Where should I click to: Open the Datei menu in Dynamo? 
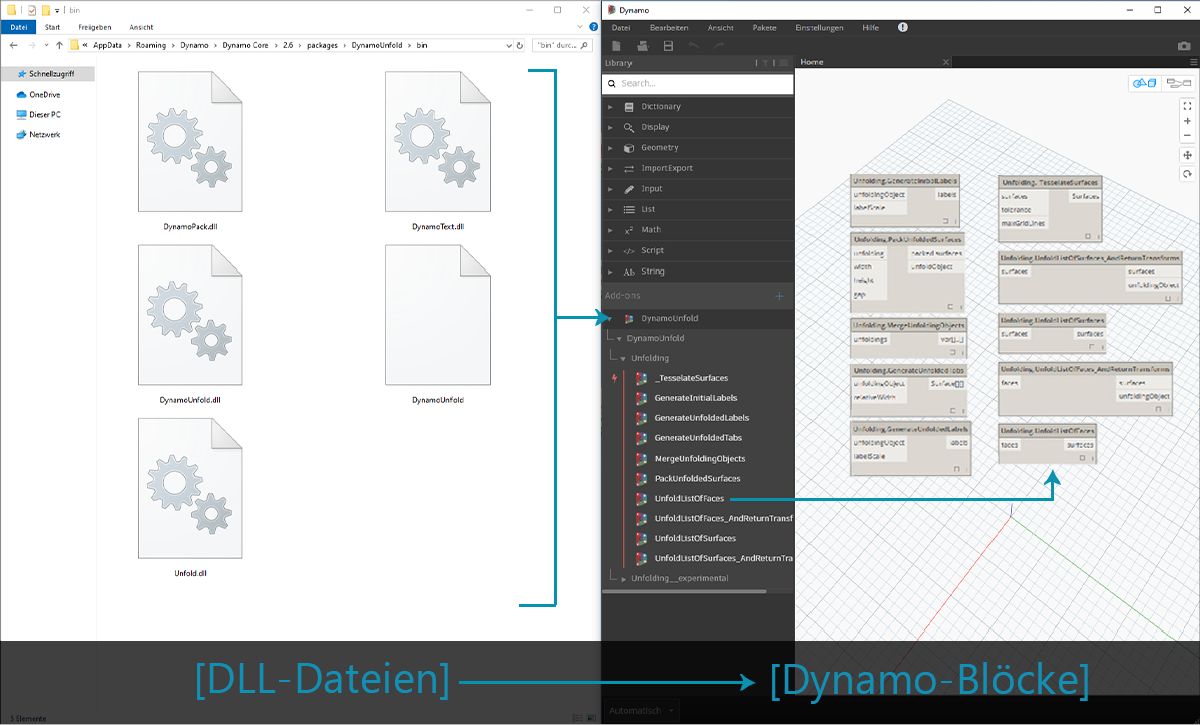click(621, 28)
